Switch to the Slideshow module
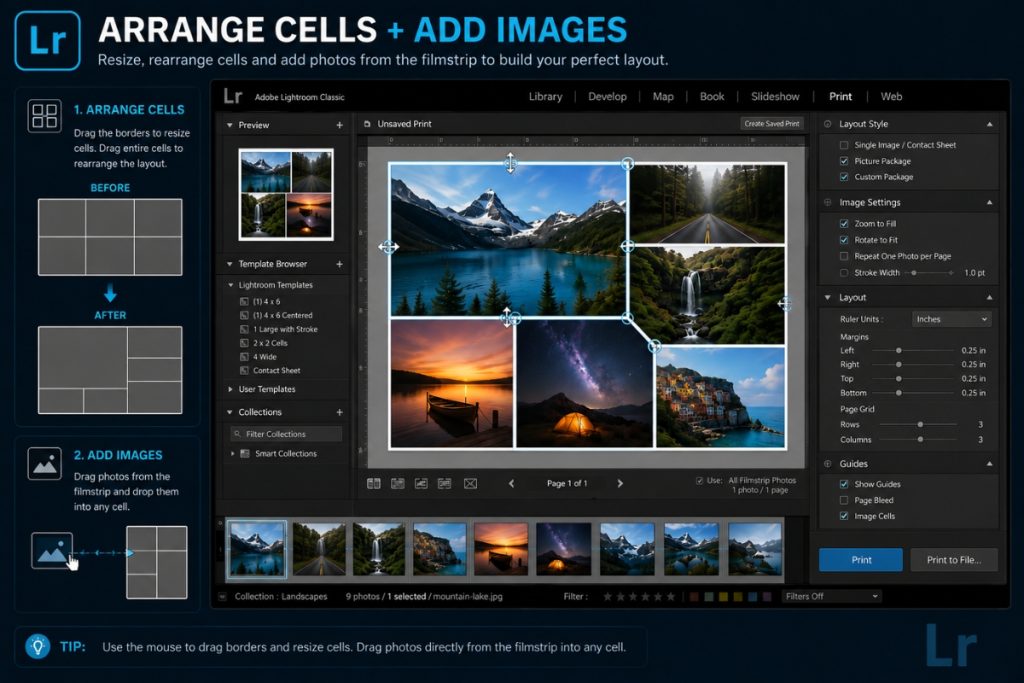 click(775, 96)
